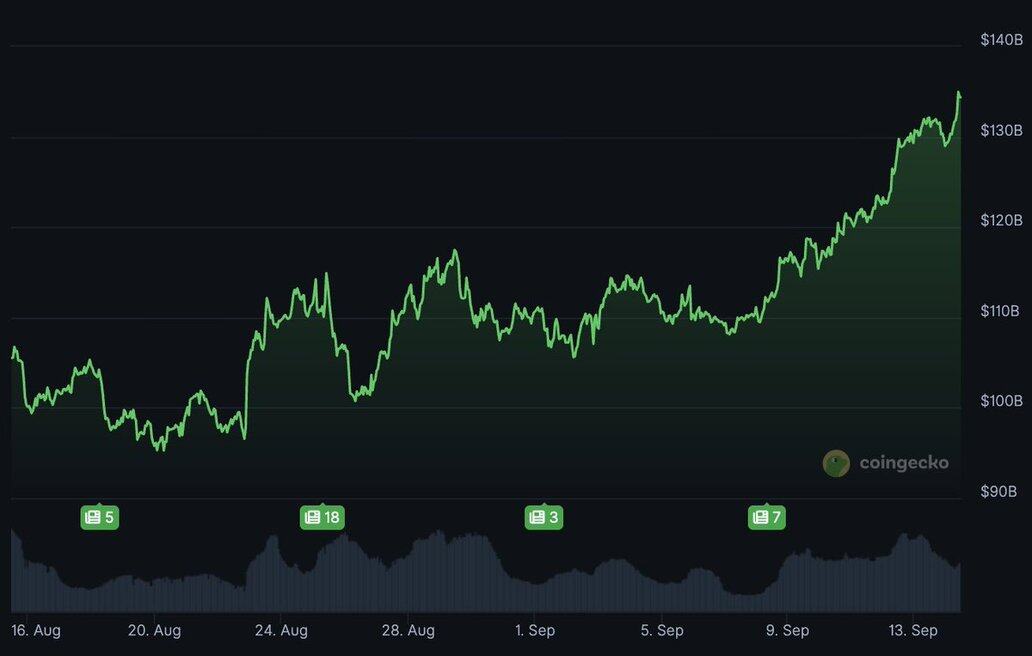1032x656 pixels.
Task: Click the 1. Sep date label
Action: click(x=535, y=630)
